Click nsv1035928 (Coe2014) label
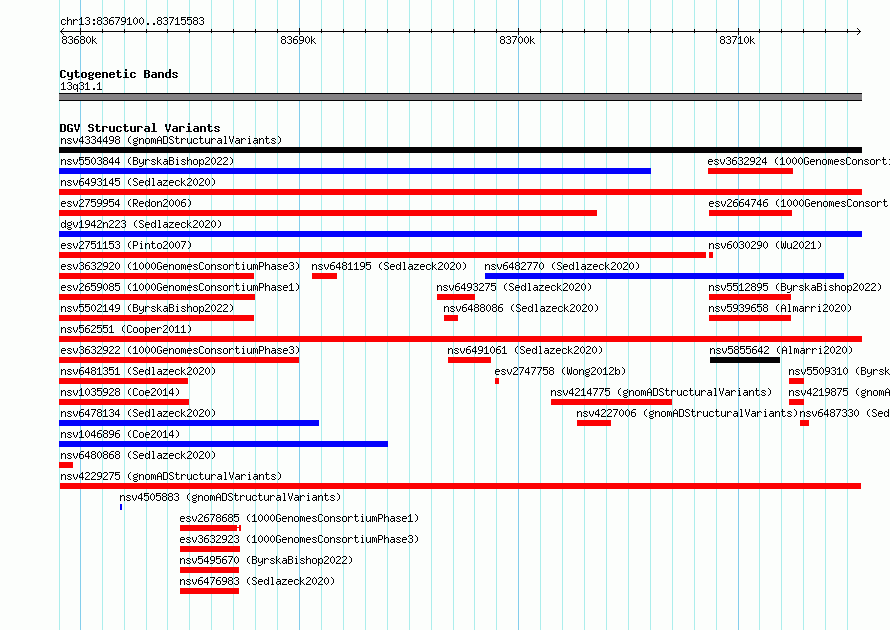Viewport: 890px width, 630px height. click(x=120, y=392)
